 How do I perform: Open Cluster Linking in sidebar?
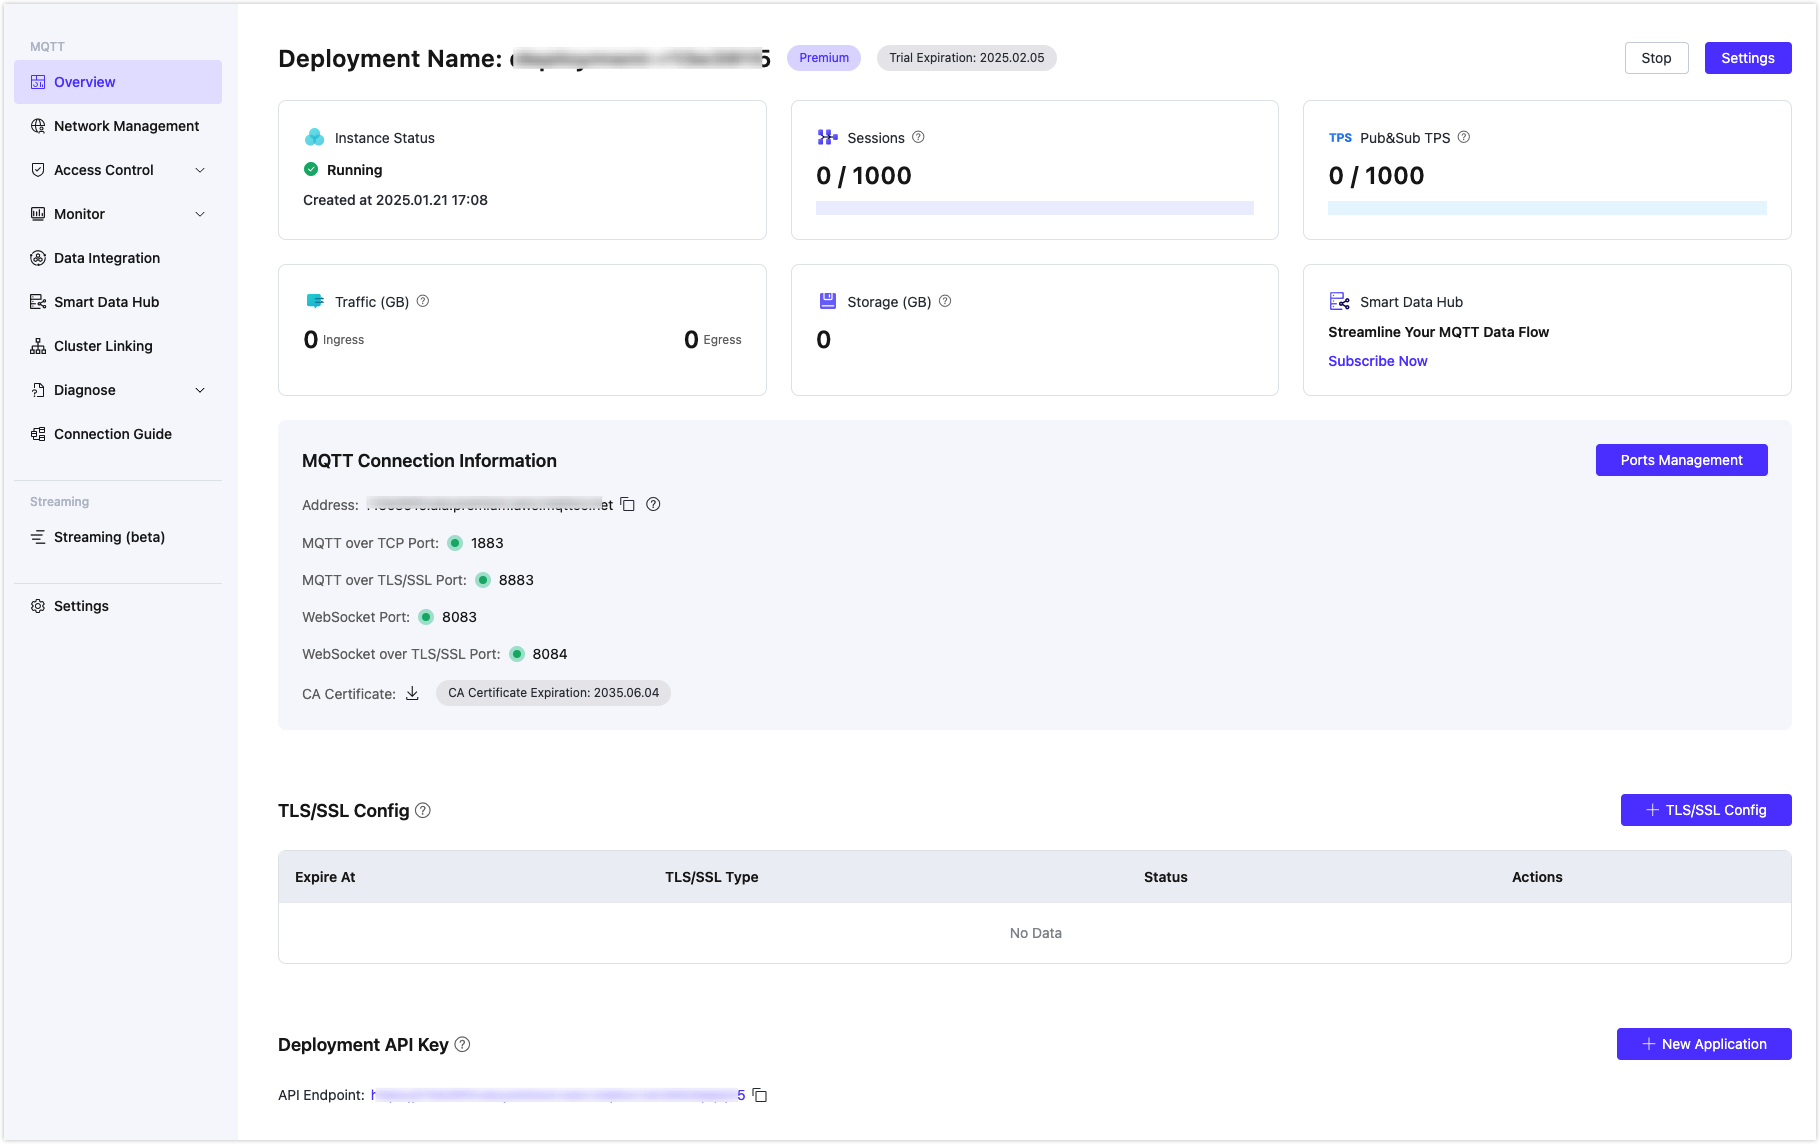pos(118,346)
